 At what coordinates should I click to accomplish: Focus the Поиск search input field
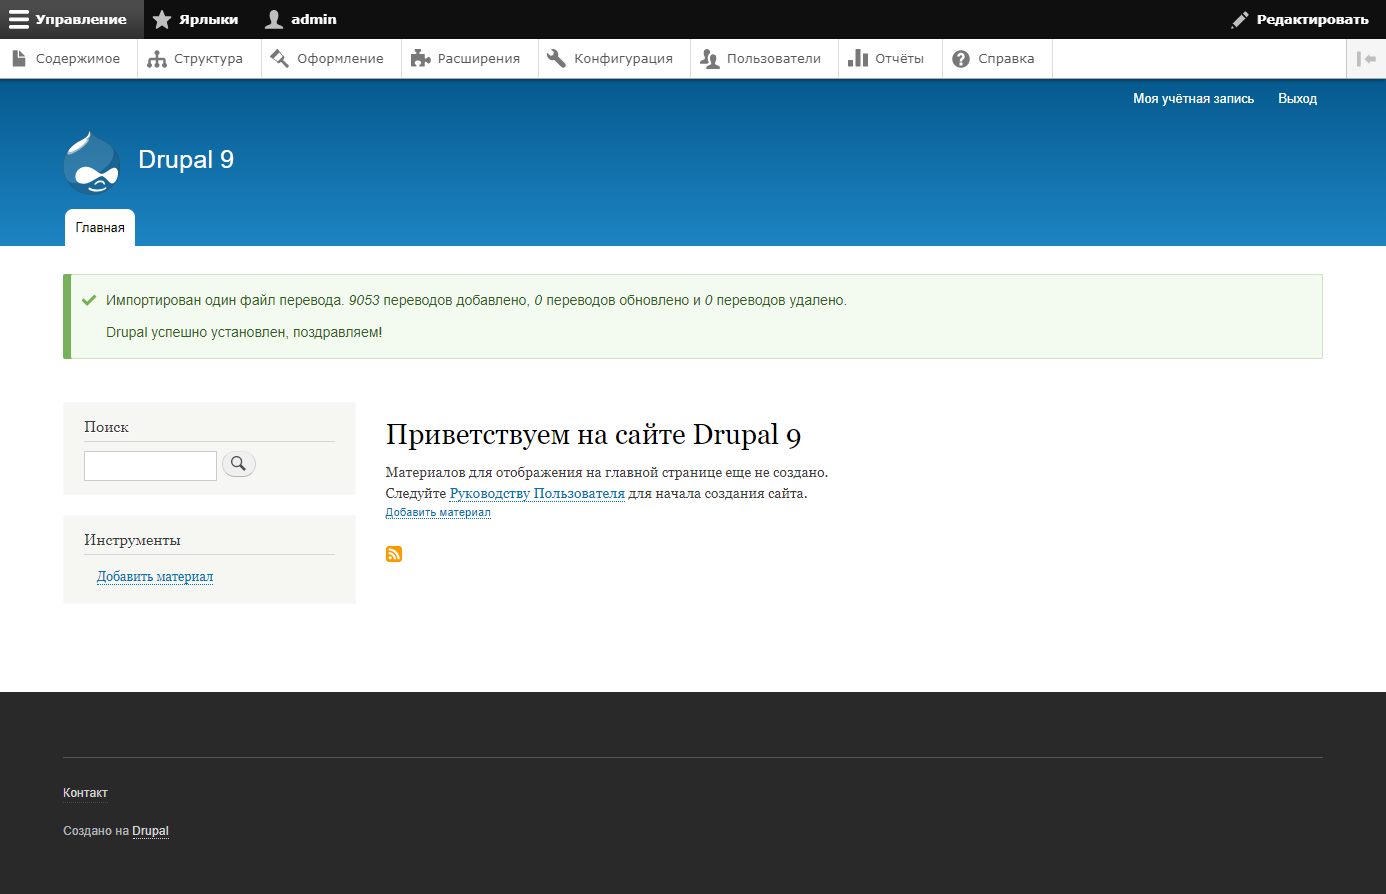[x=150, y=466]
